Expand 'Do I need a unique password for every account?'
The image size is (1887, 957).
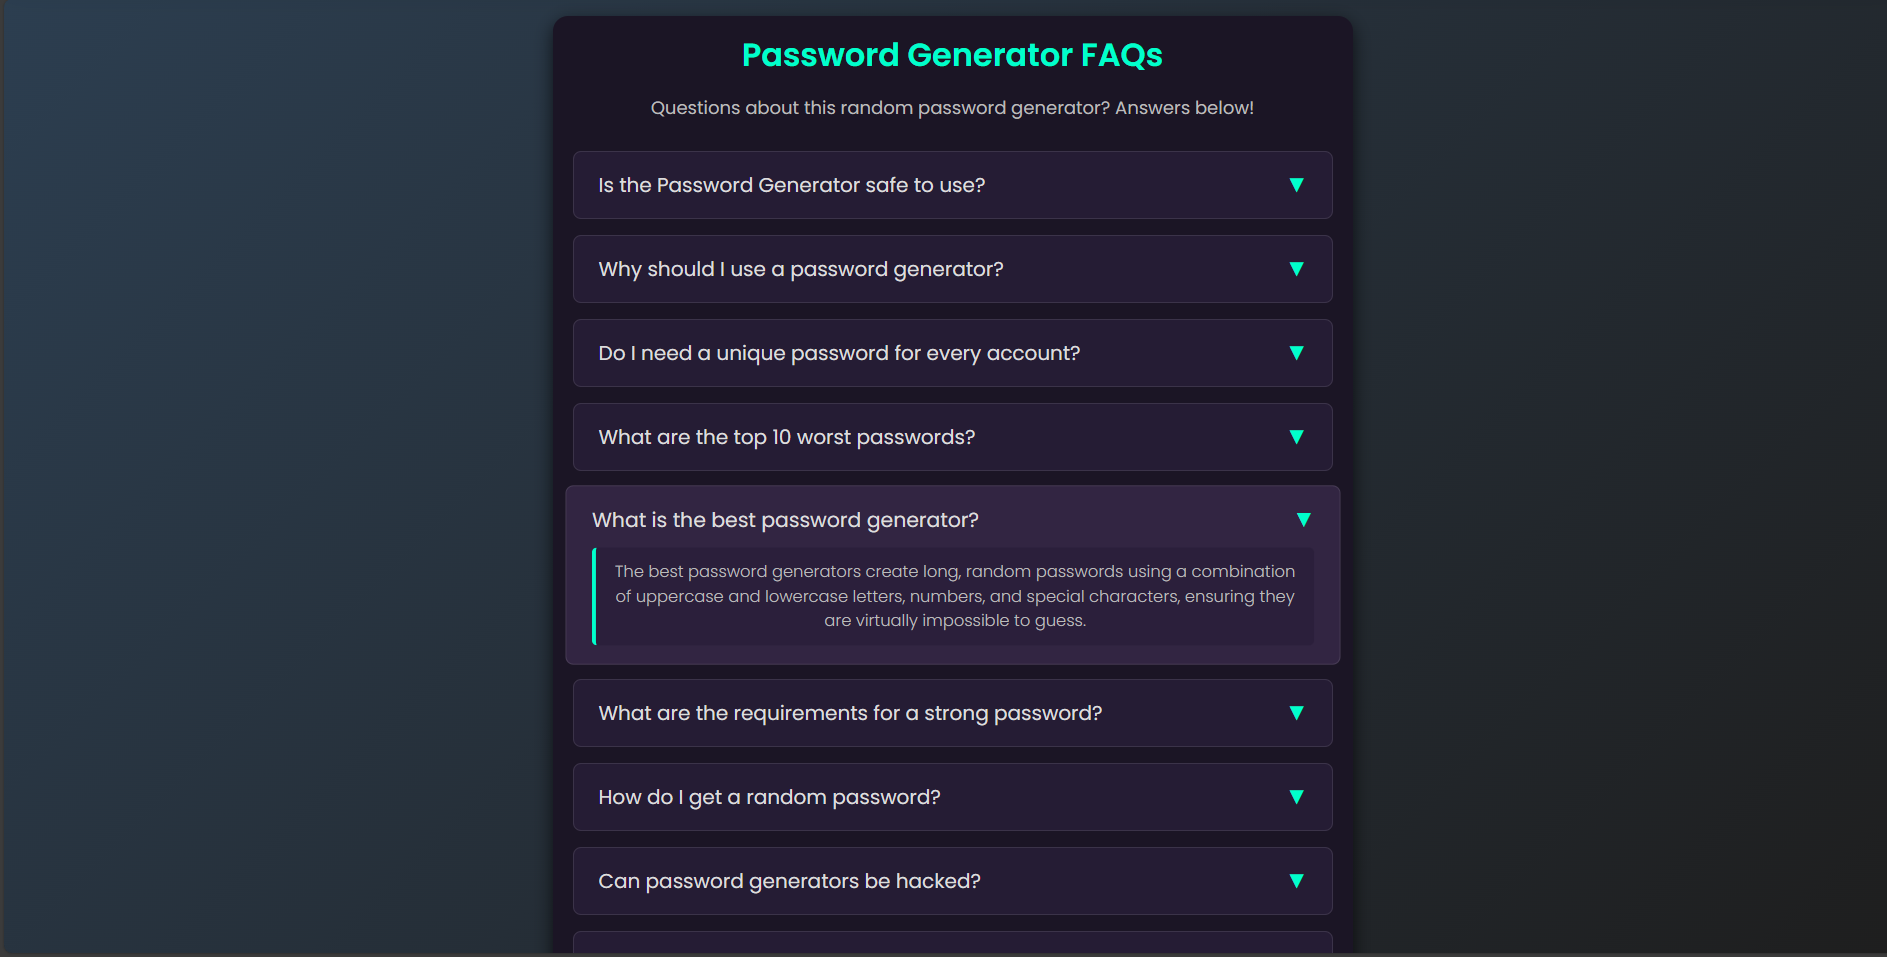click(952, 353)
